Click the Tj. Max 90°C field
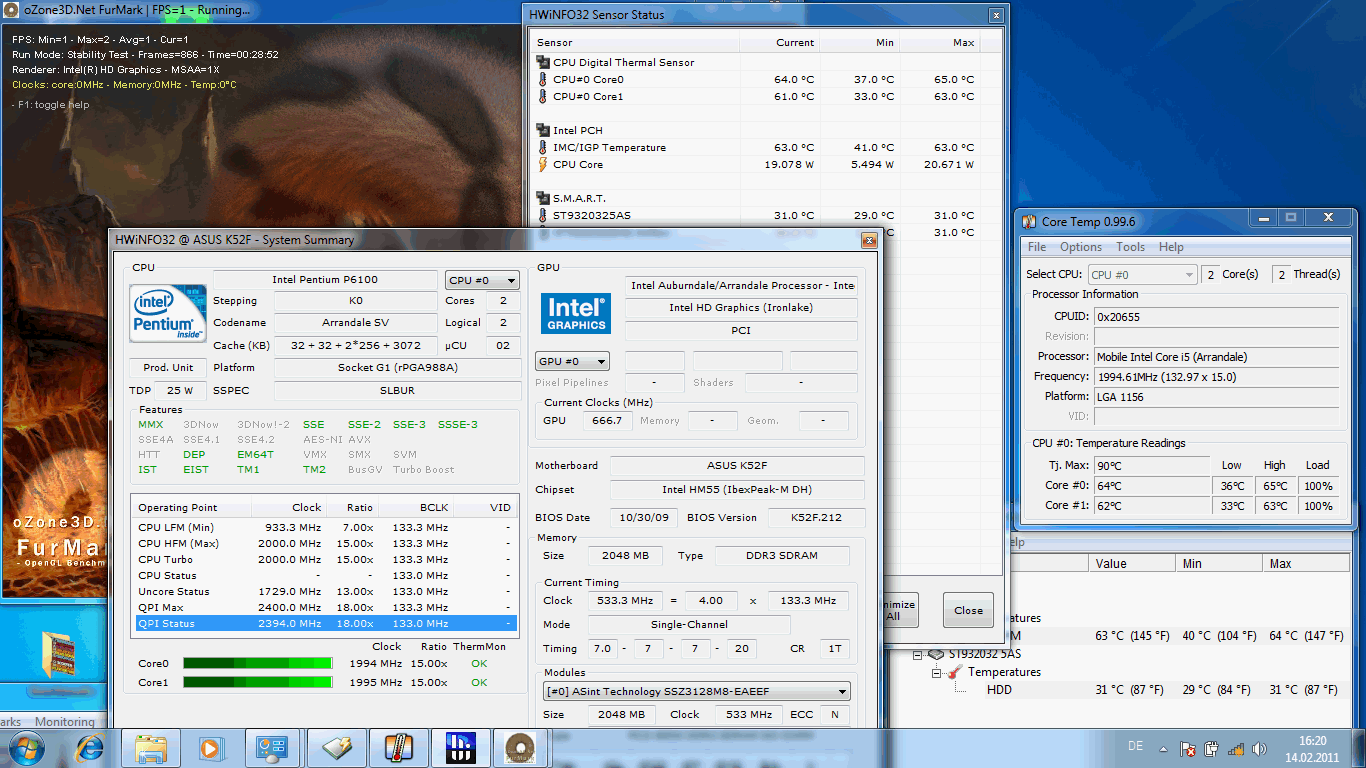1366x768 pixels. point(1152,465)
